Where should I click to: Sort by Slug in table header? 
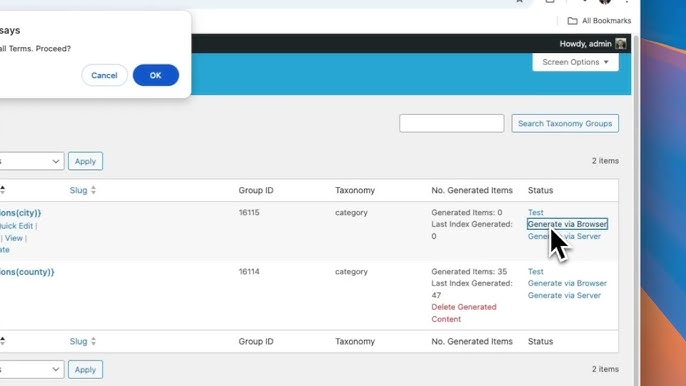coord(78,190)
